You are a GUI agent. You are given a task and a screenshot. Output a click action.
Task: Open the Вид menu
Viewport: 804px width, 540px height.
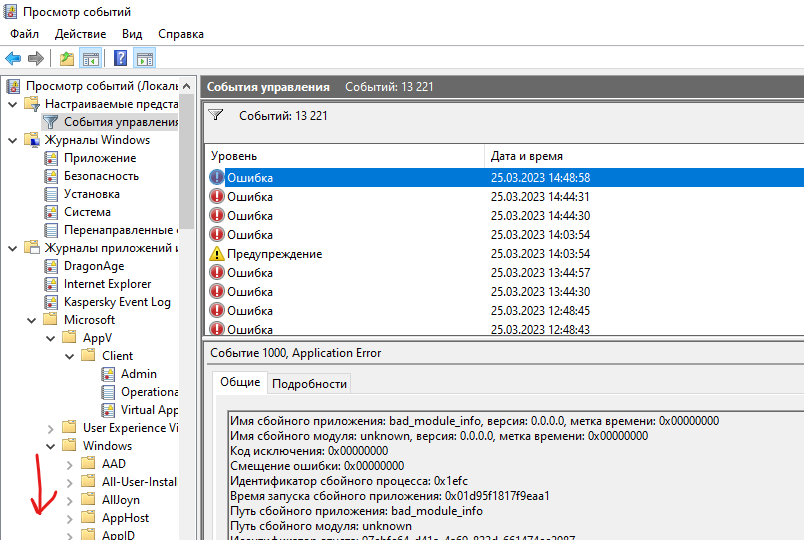click(x=132, y=34)
